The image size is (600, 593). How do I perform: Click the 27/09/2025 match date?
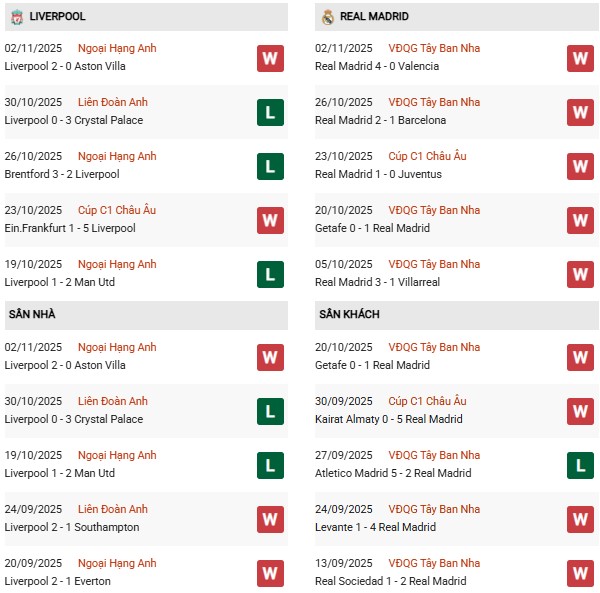(x=344, y=455)
